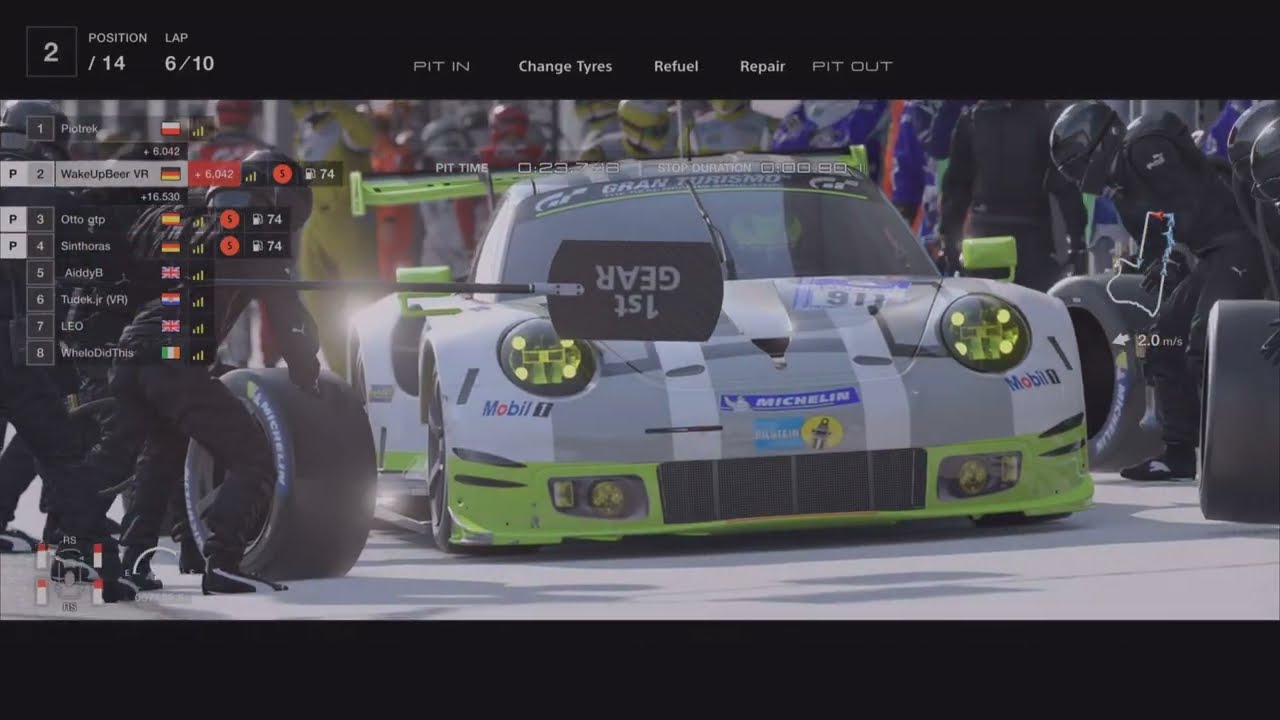
Task: Select driver WheloDidThis in the leaderboard
Action: 97,354
